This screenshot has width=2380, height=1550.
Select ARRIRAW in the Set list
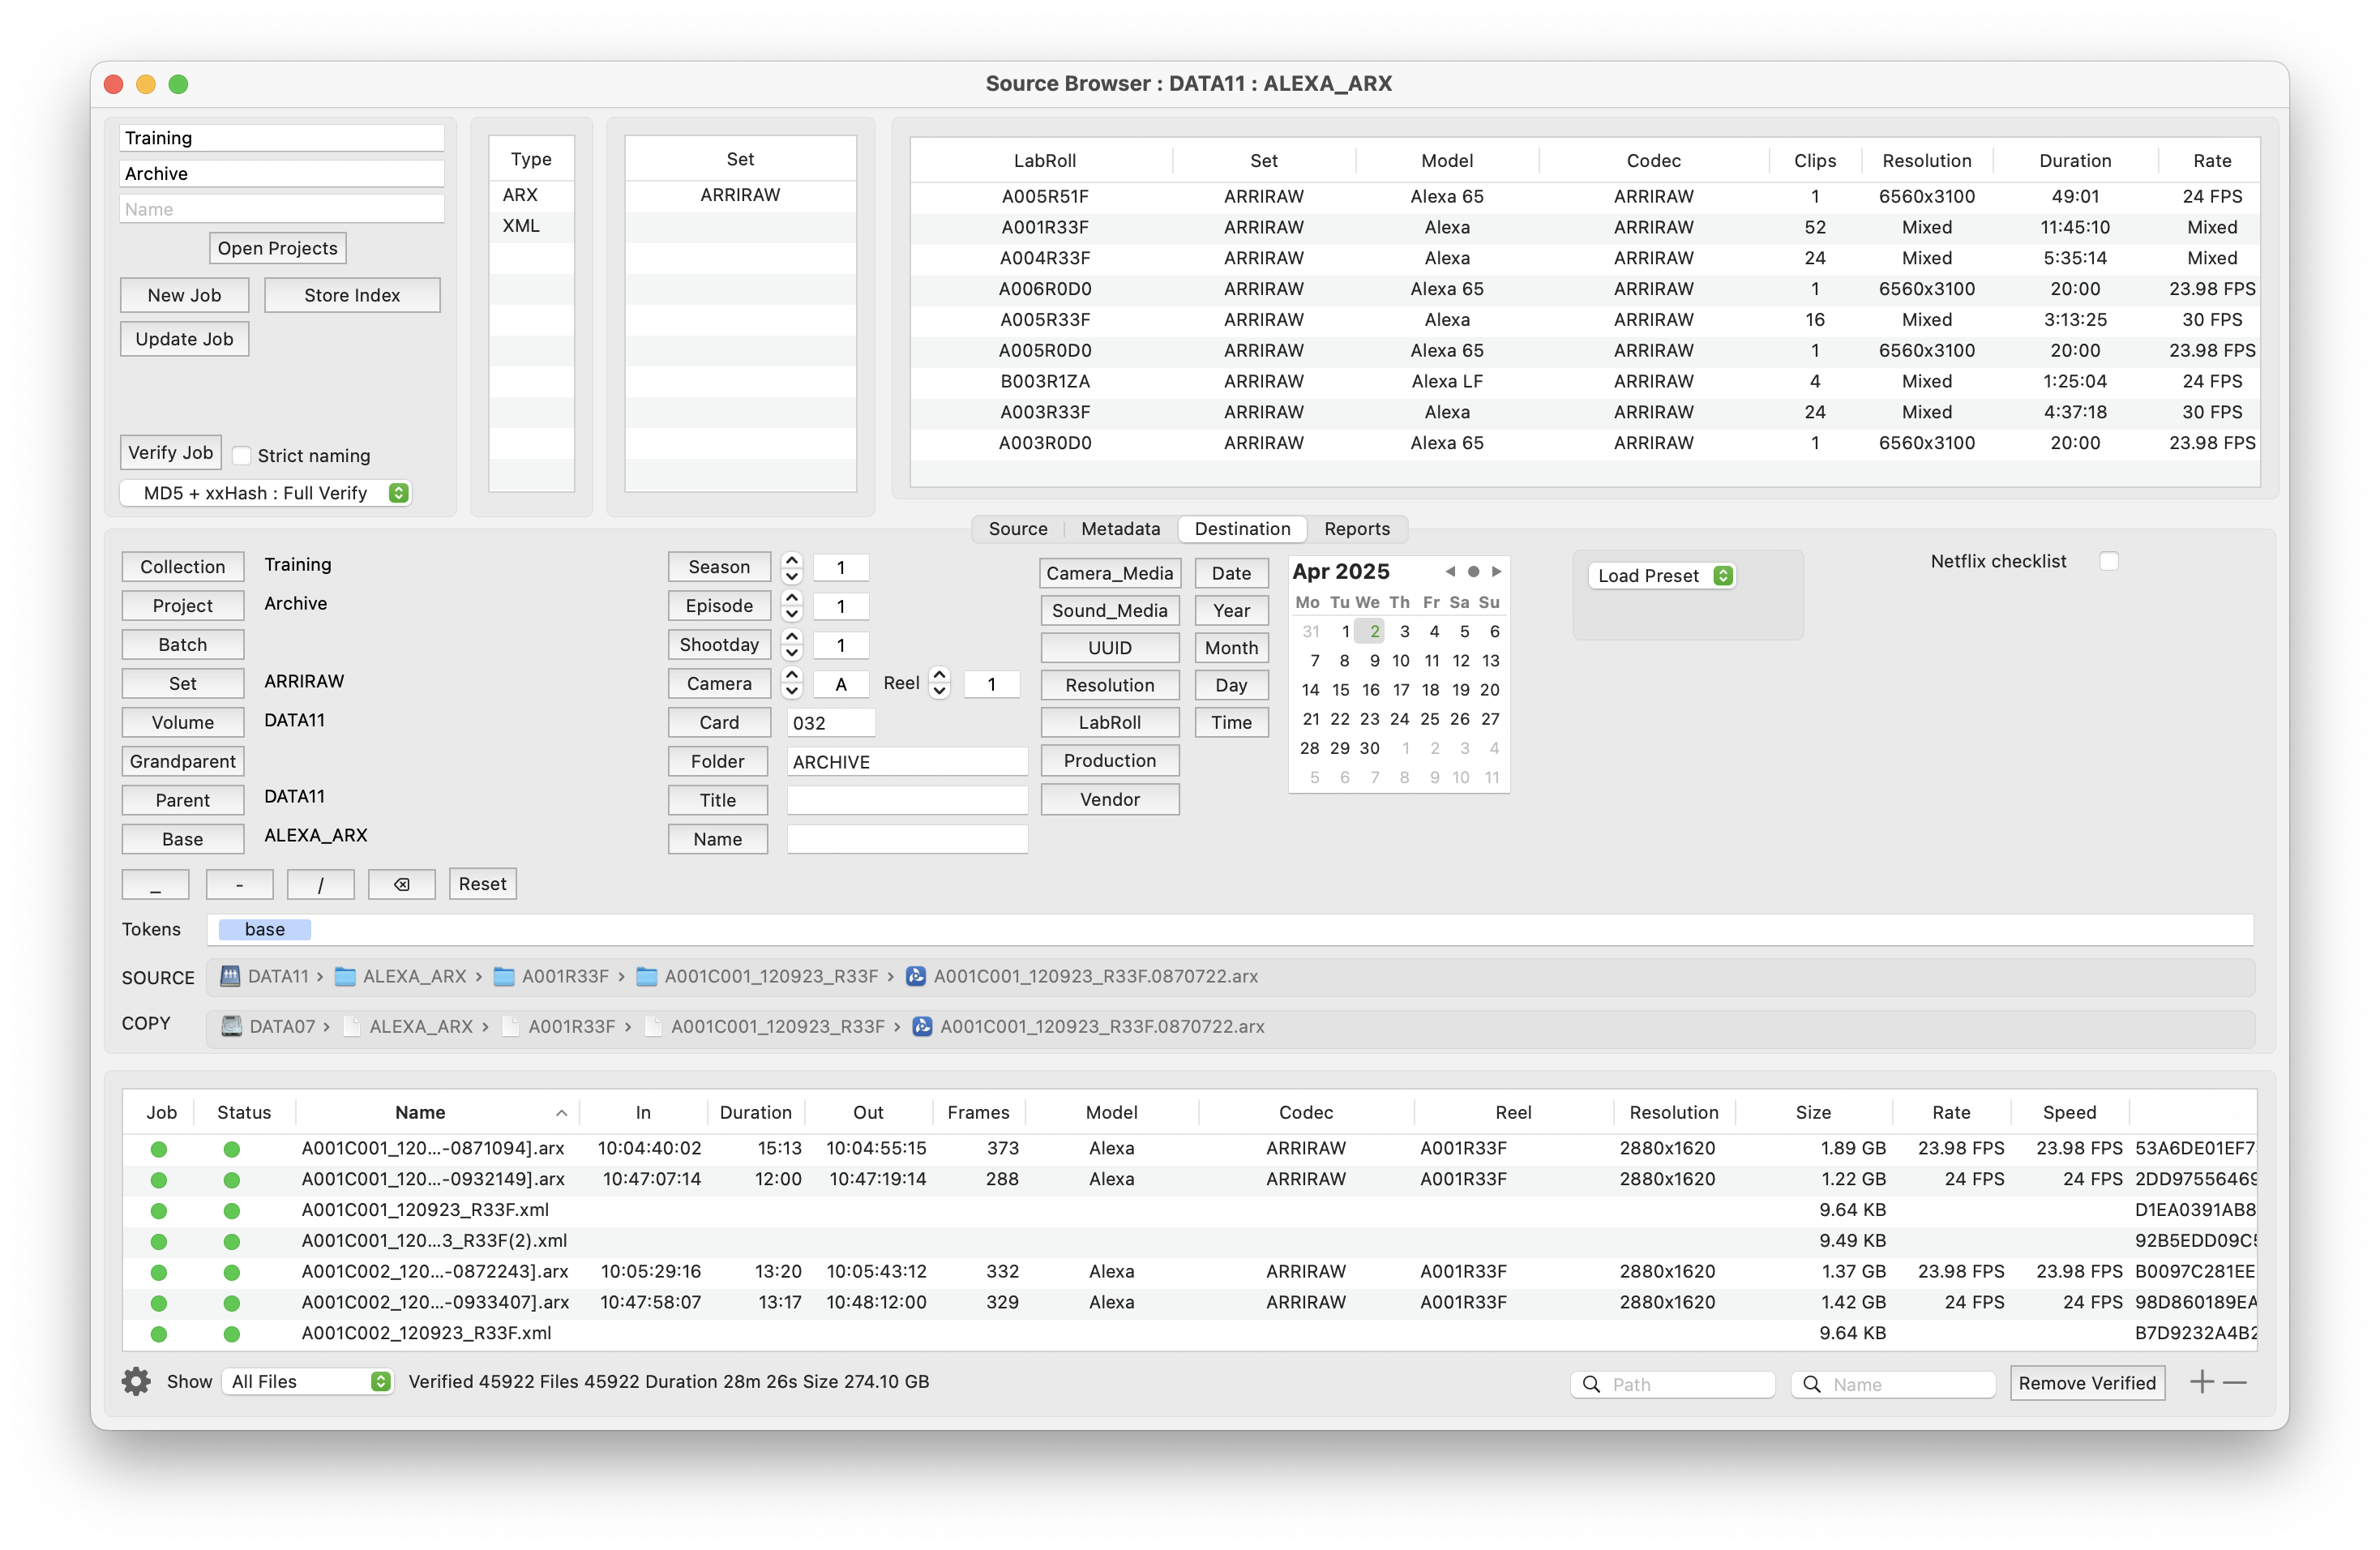(740, 195)
